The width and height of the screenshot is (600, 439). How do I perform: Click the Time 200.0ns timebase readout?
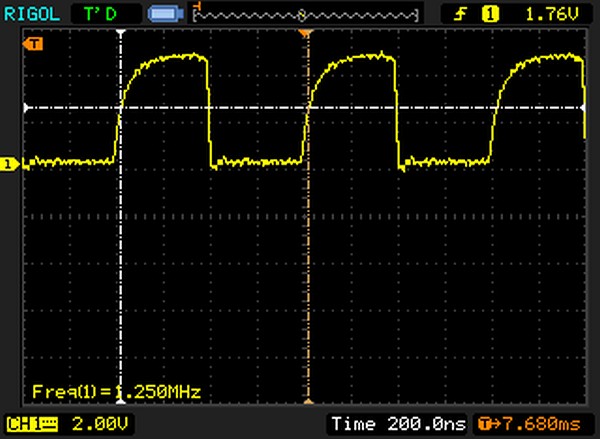(x=398, y=424)
